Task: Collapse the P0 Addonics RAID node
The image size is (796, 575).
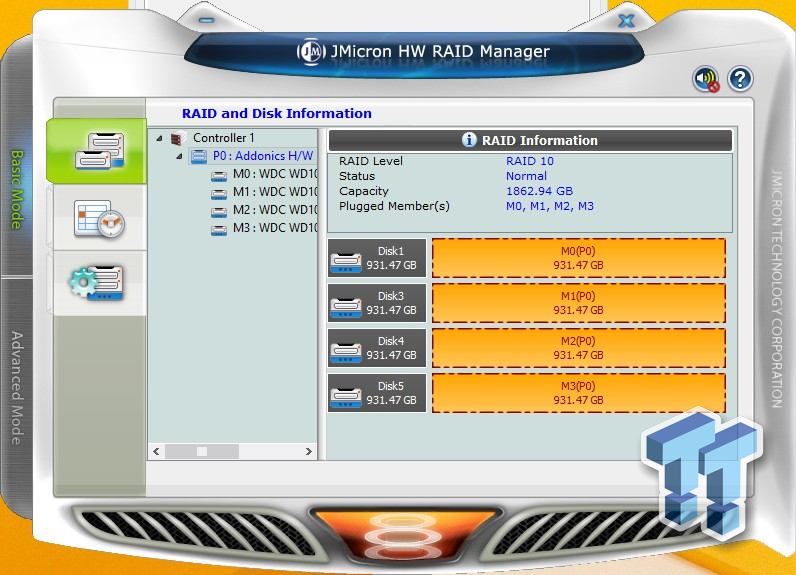Action: point(180,156)
